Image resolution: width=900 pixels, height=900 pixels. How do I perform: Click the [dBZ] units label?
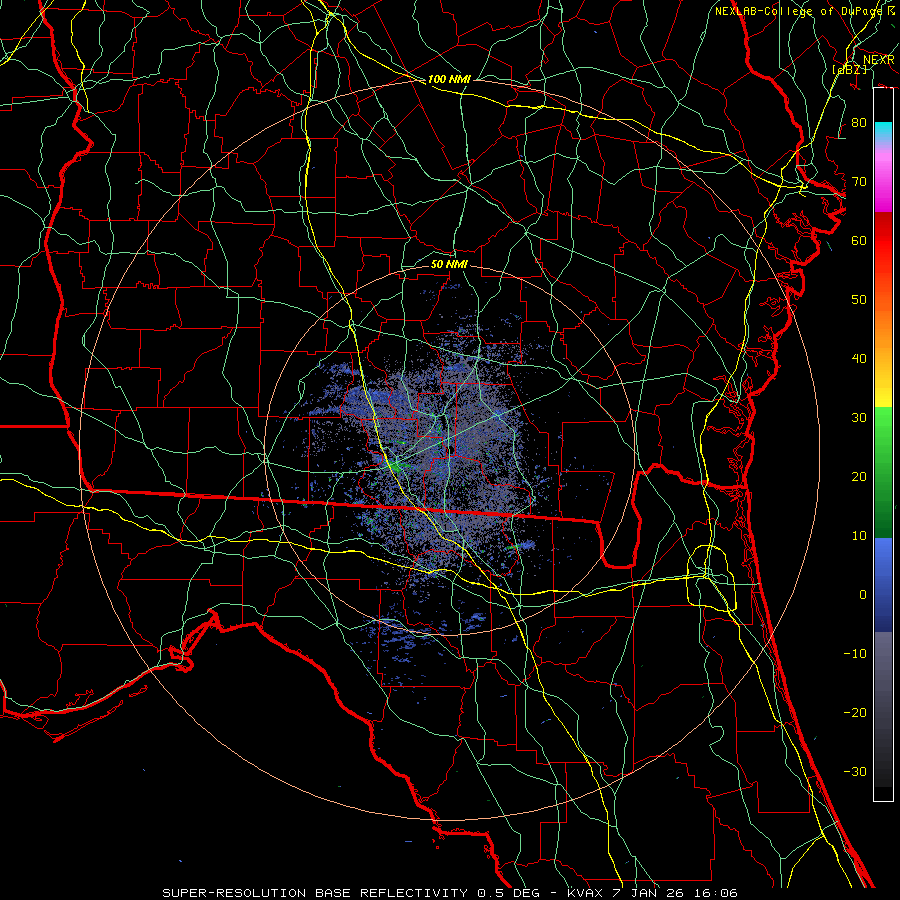(x=849, y=69)
